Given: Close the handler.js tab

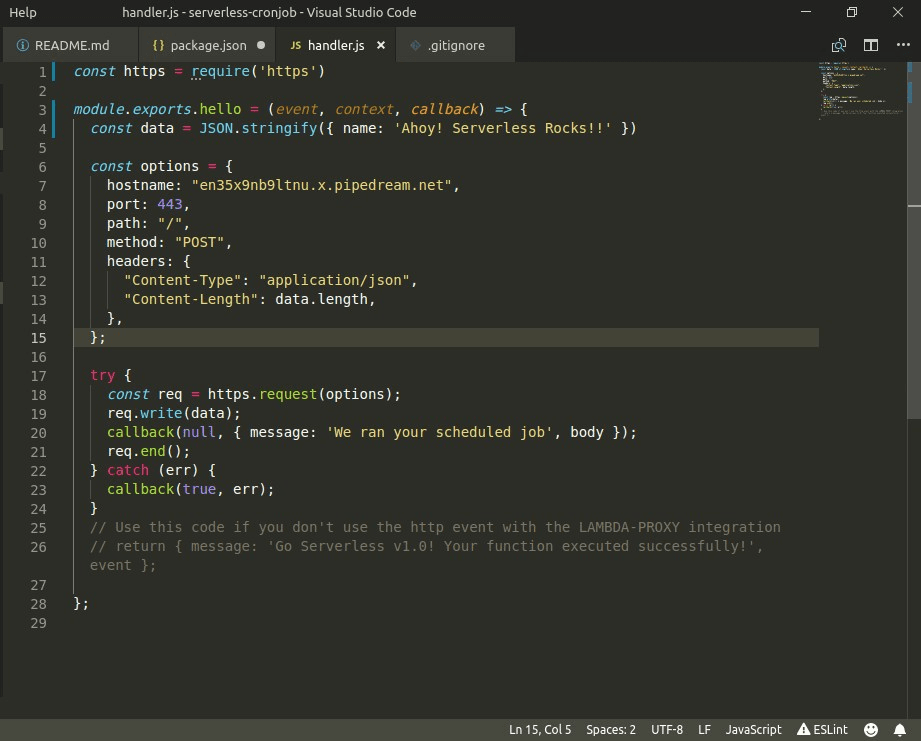Looking at the screenshot, I should [380, 45].
